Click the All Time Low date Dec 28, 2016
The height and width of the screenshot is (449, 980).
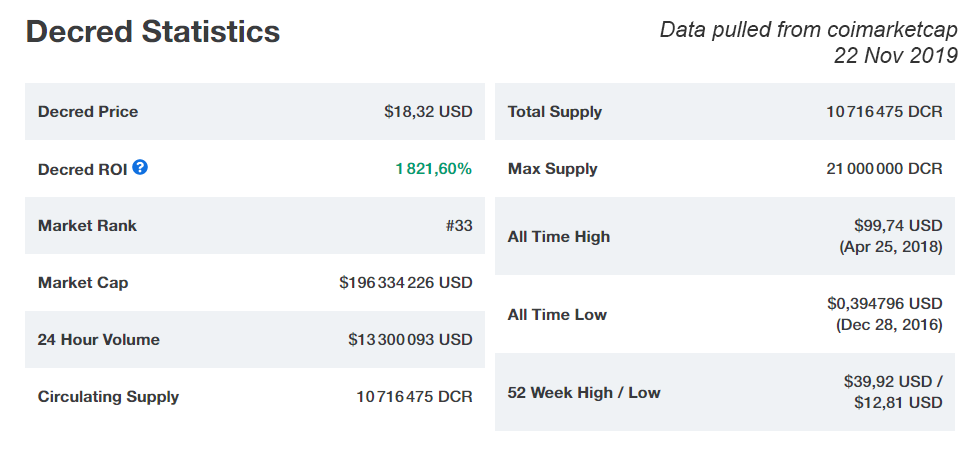tap(889, 325)
